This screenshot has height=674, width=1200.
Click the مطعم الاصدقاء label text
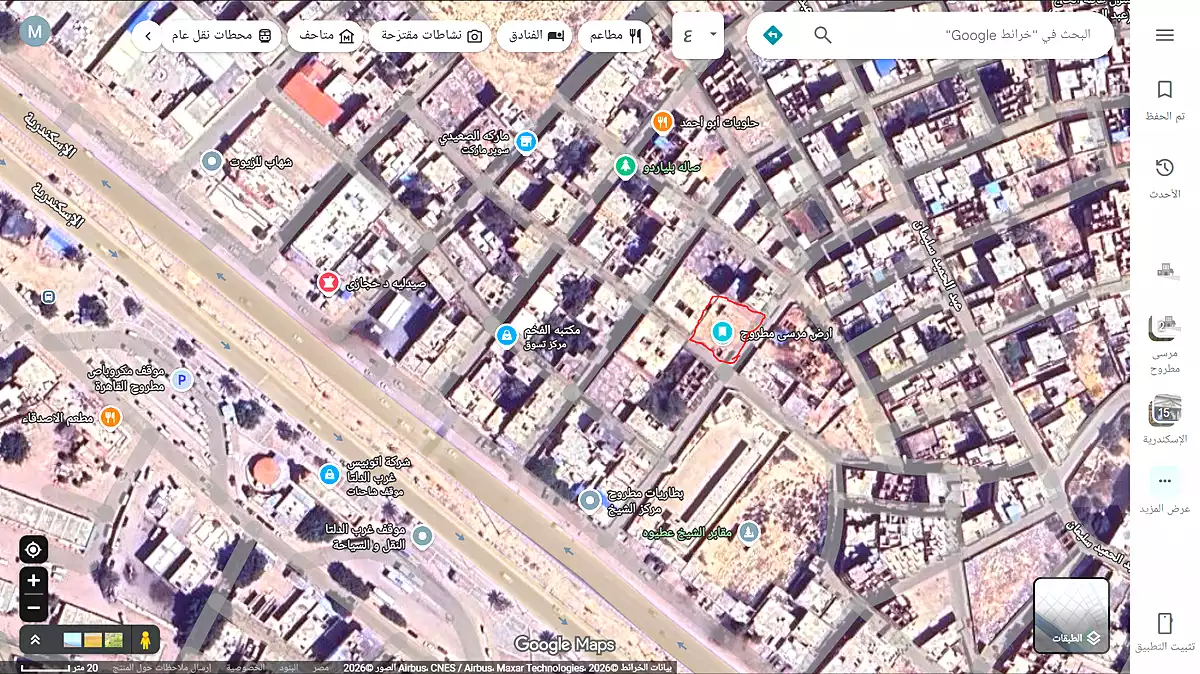(x=58, y=417)
